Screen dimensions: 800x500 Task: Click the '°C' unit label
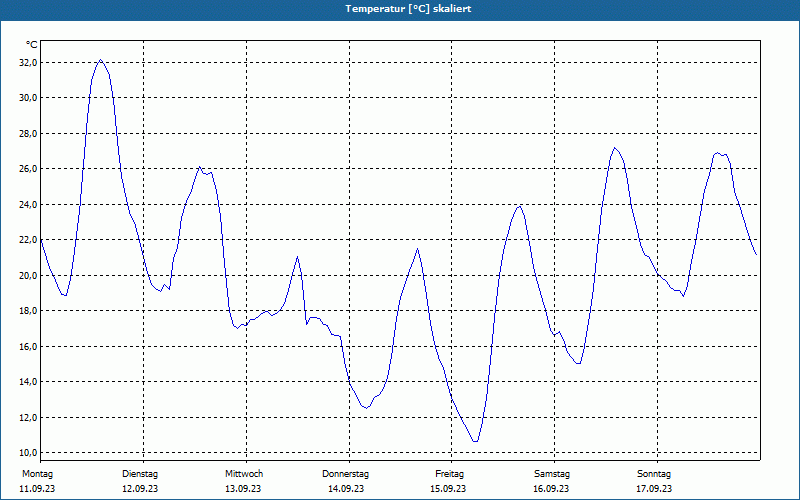coord(32,45)
